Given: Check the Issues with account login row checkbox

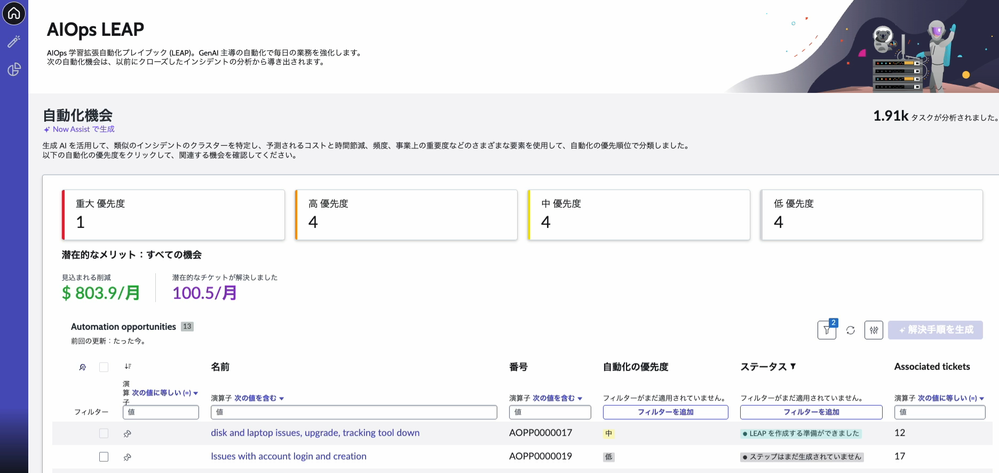Looking at the screenshot, I should 104,457.
